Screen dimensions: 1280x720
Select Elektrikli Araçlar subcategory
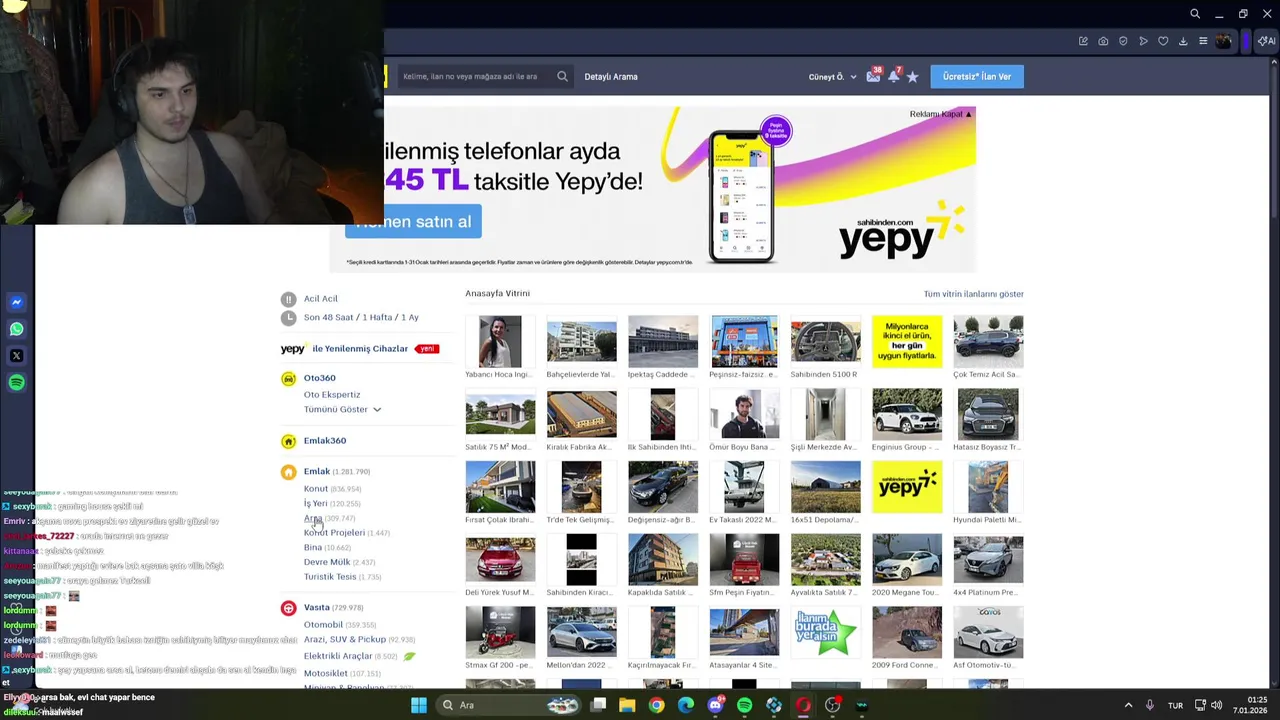point(338,656)
